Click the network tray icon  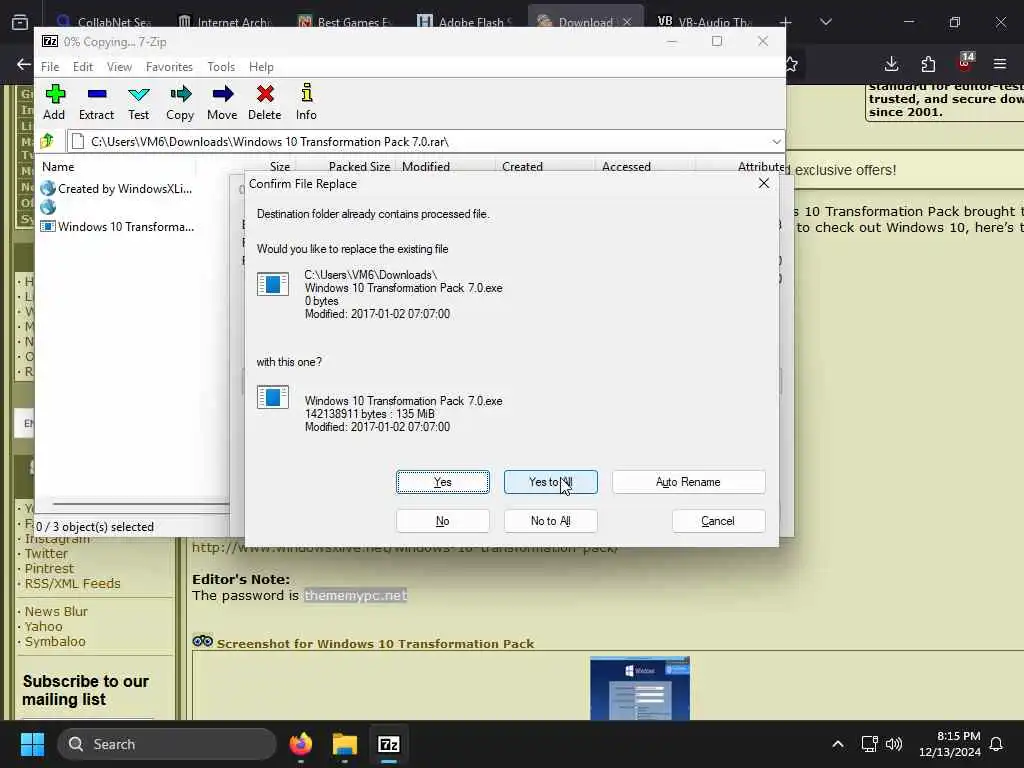869,744
